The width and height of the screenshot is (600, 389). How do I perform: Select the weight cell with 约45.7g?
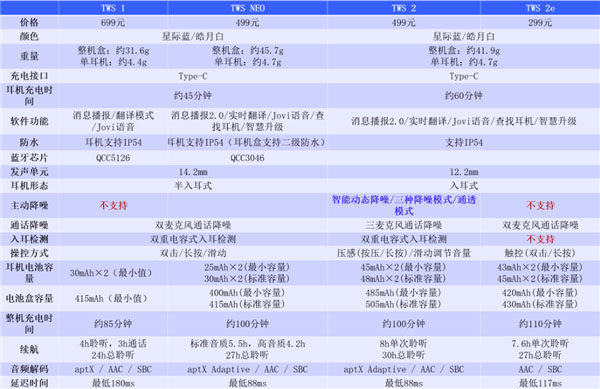pos(248,56)
